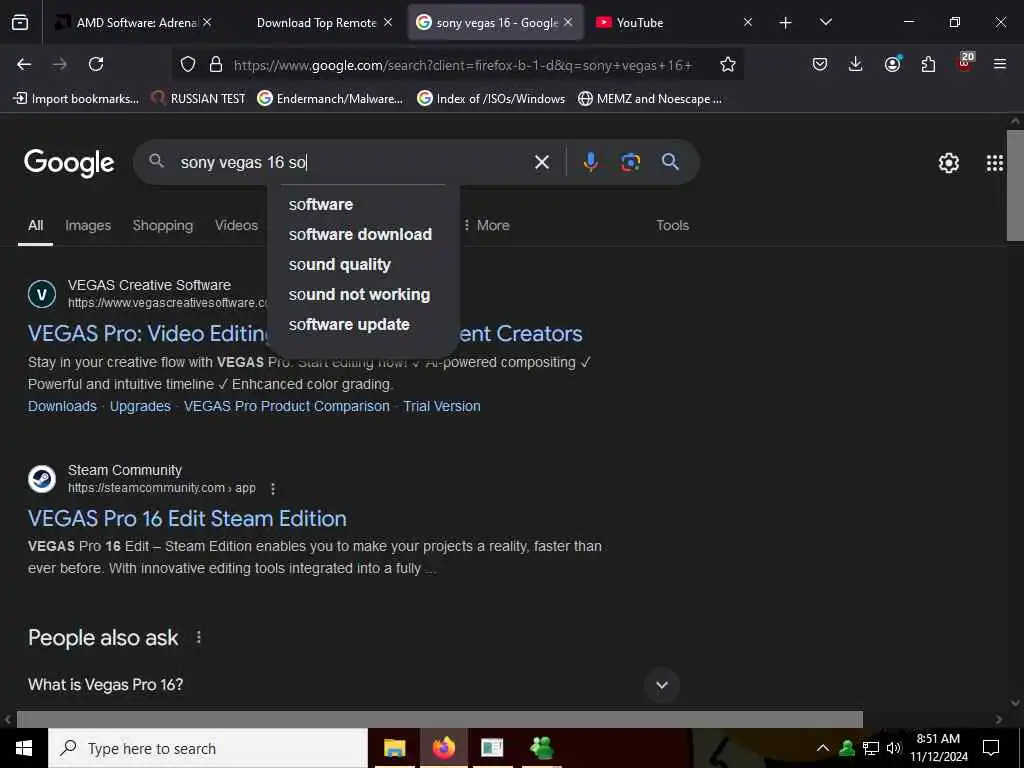Image resolution: width=1024 pixels, height=768 pixels.
Task: Click the Windows taskbar search box
Action: click(x=208, y=748)
